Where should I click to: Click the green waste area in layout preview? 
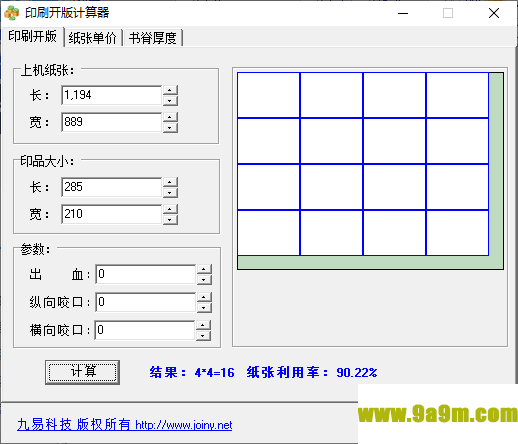(x=496, y=167)
